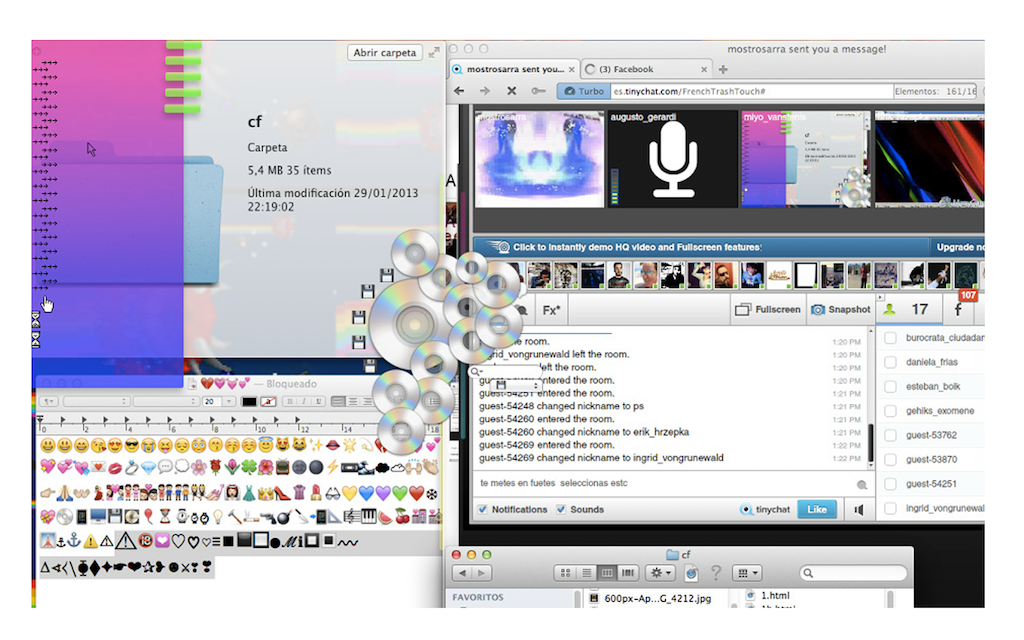This screenshot has height=640, width=1024.
Task: Click the tinychat logo link
Action: tap(765, 509)
